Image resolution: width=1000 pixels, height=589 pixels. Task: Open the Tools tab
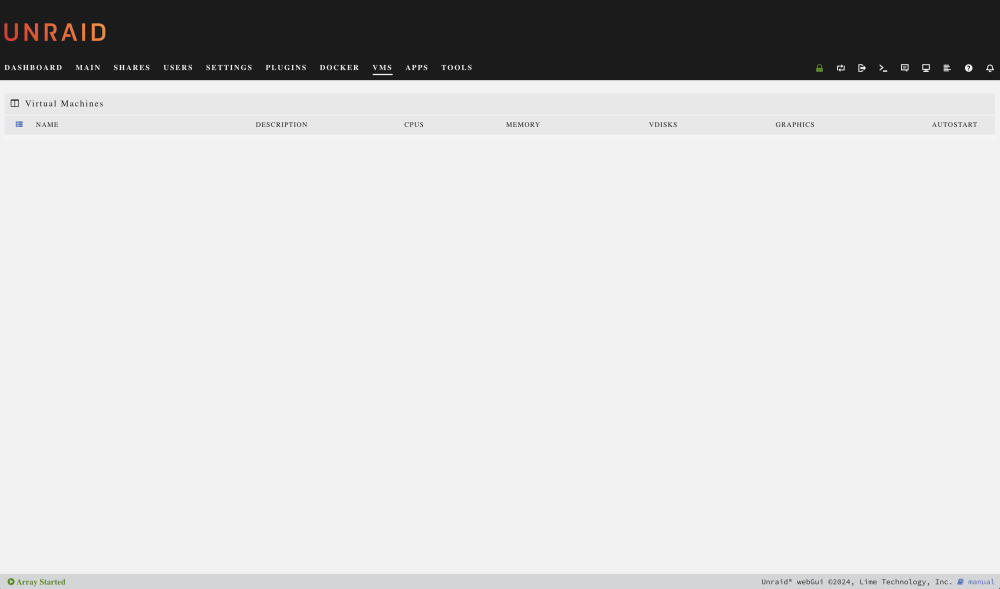click(x=457, y=68)
